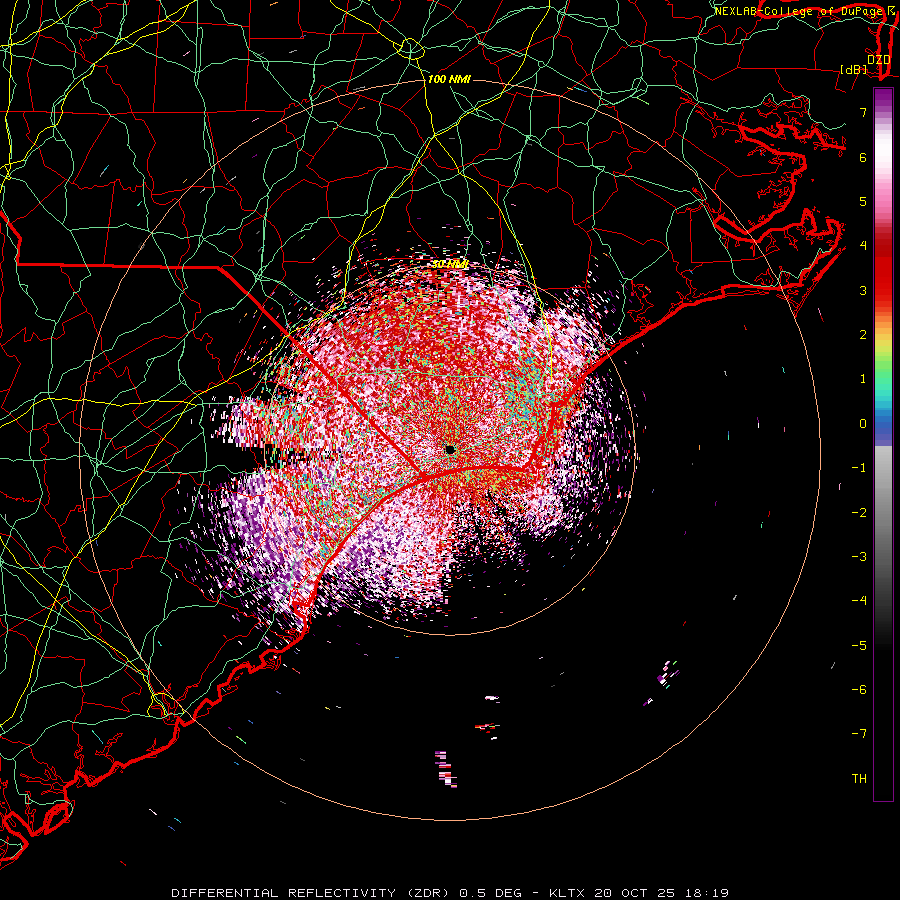Click the '2' value on the color scale
900x900 pixels.
coord(863,335)
